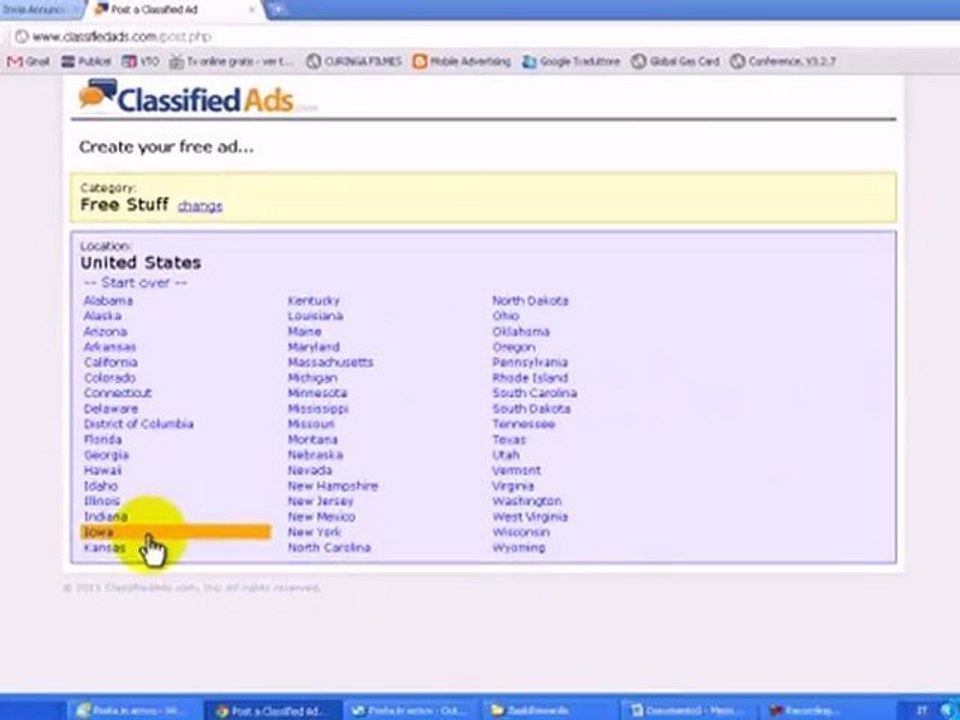Image resolution: width=960 pixels, height=720 pixels.
Task: Choose Arizona from the state list
Action: click(105, 331)
